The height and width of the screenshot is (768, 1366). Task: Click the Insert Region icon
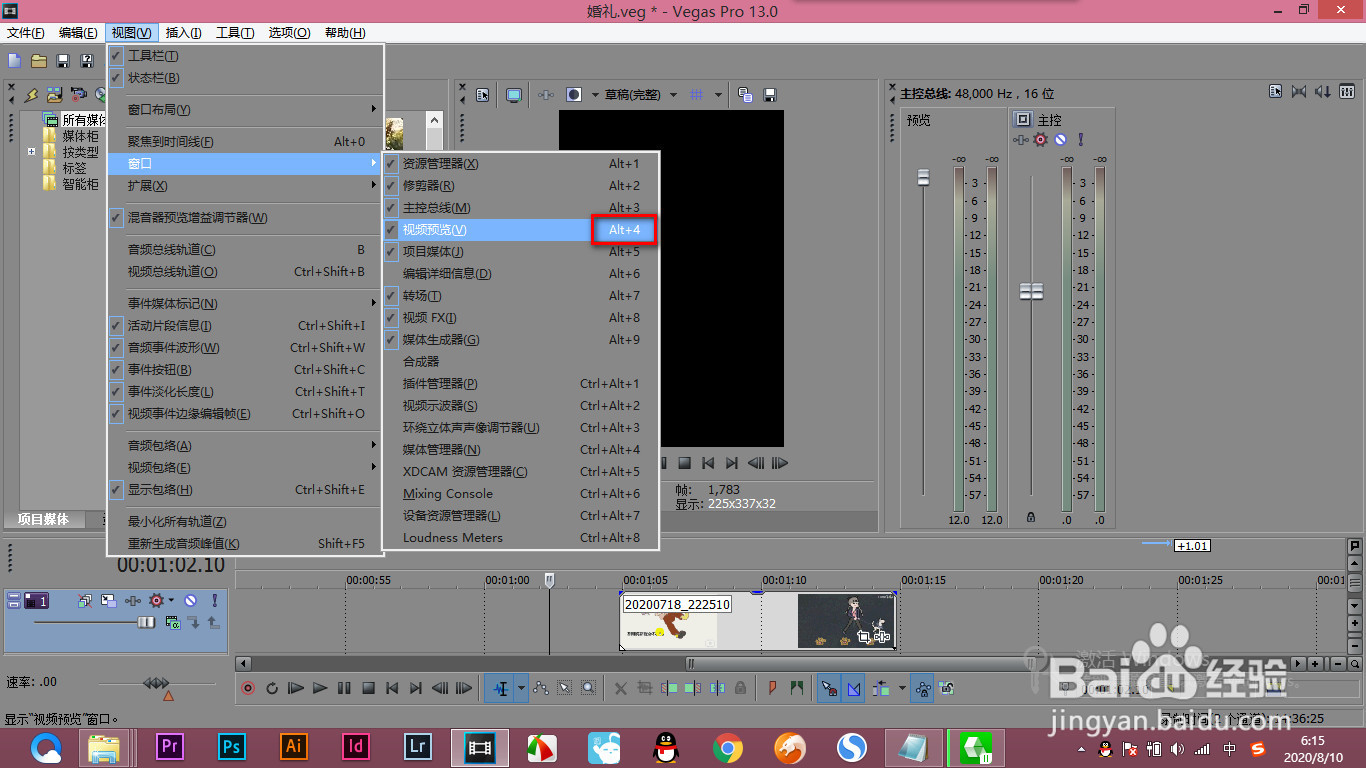(x=797, y=688)
